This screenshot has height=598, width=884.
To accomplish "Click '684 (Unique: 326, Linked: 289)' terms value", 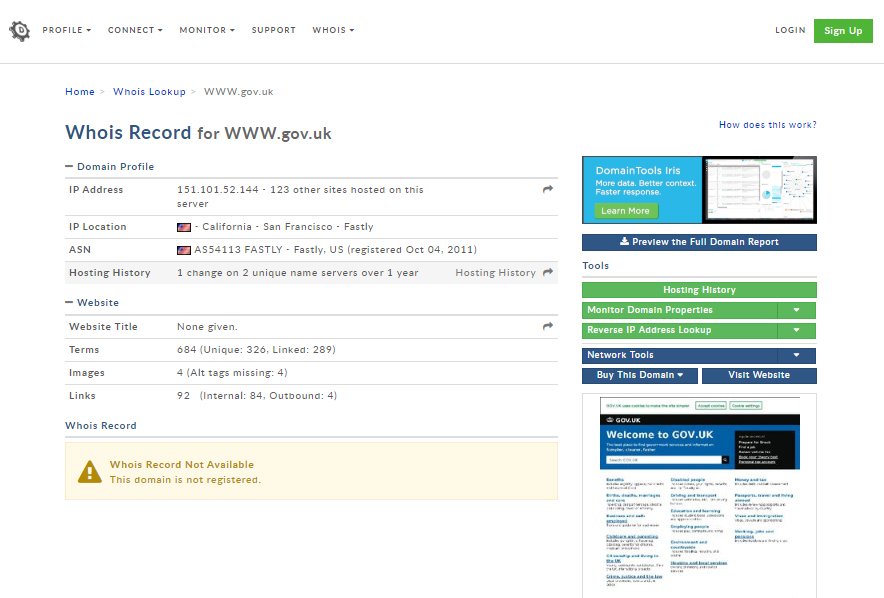I will coord(256,350).
